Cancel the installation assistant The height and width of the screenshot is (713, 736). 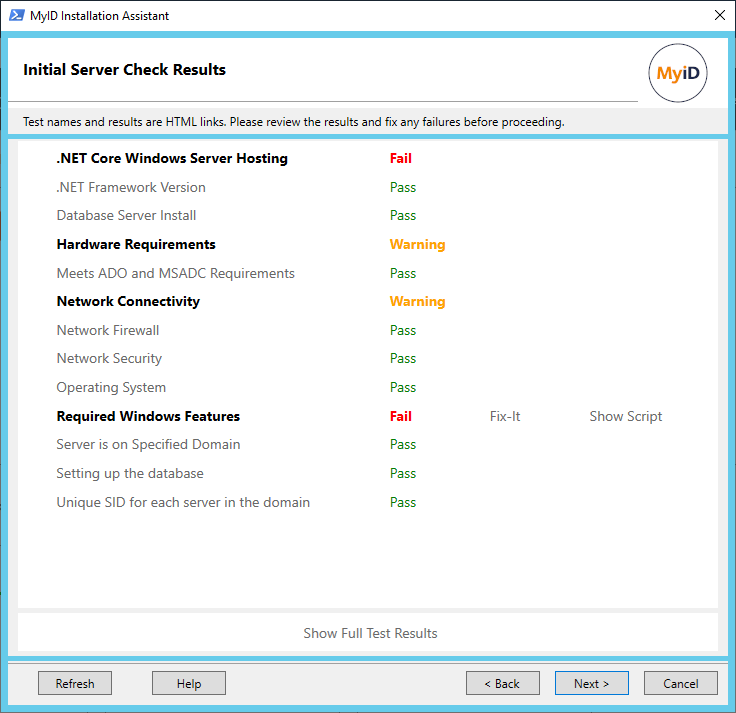point(680,683)
